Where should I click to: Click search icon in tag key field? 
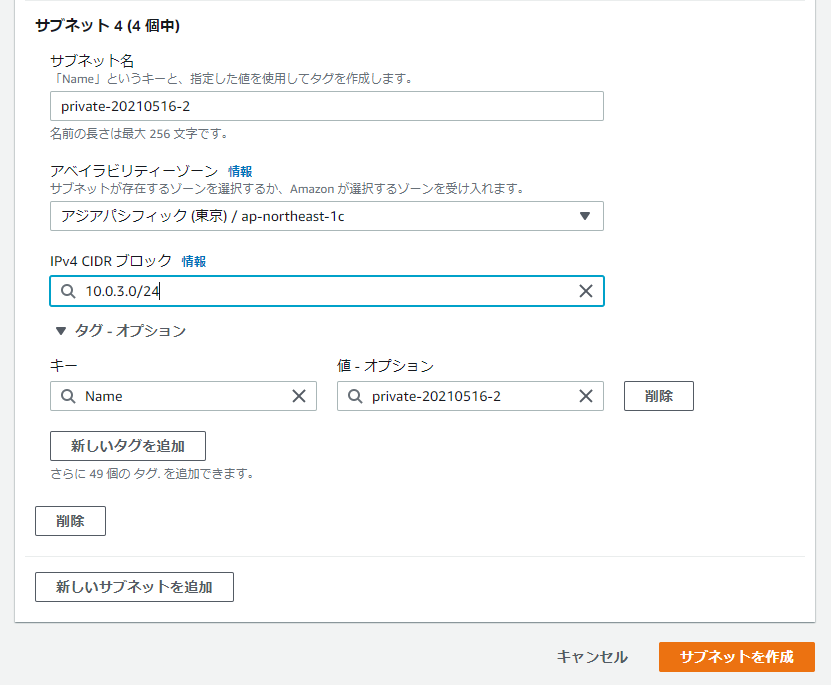(68, 396)
